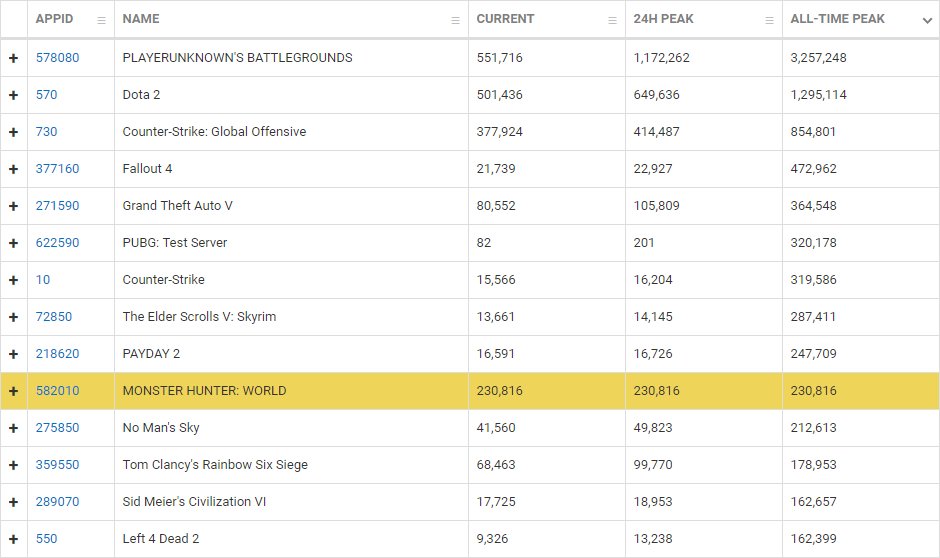
Task: Open appid link 218620
Action: (x=58, y=354)
